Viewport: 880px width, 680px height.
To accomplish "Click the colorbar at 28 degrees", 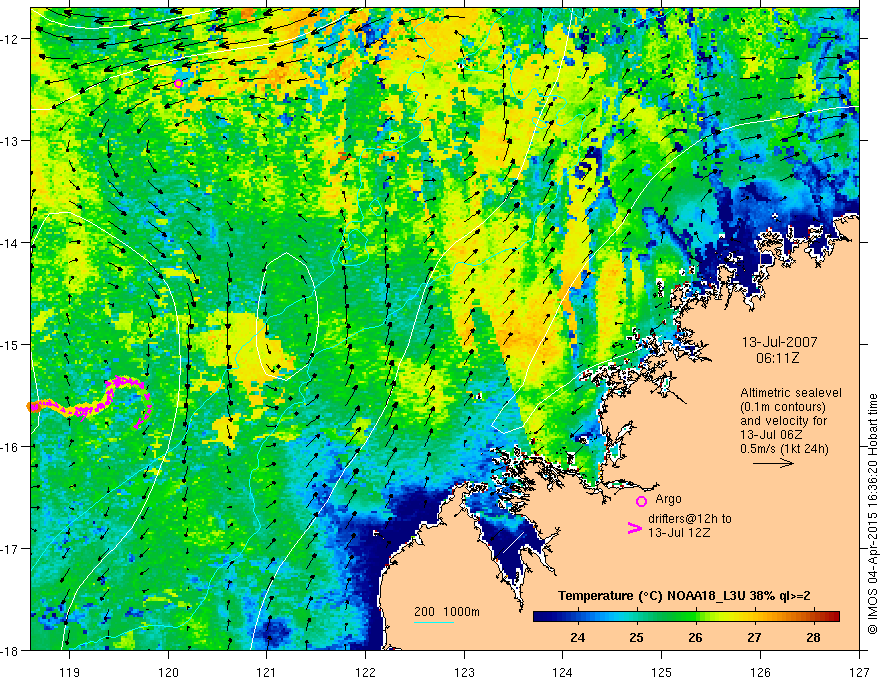I will pyautogui.click(x=813, y=617).
